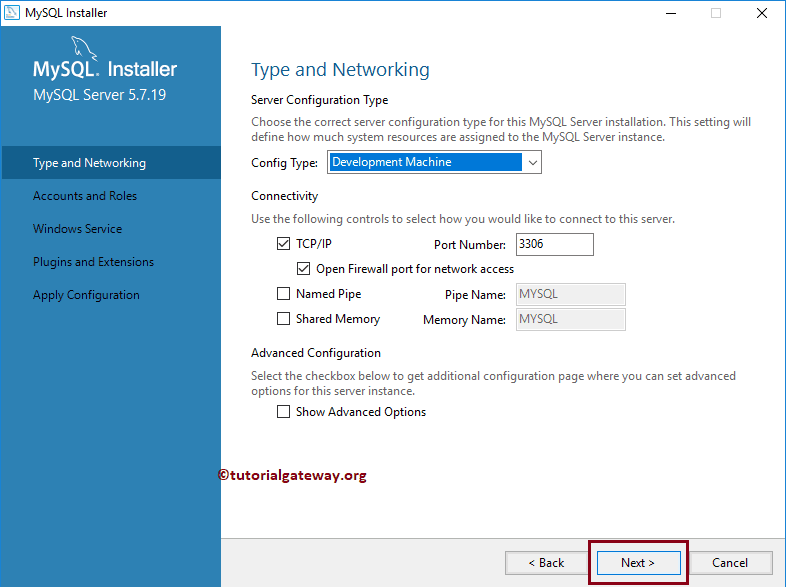This screenshot has height=587, width=786.
Task: Cancel the installer configuration
Action: tap(730, 563)
